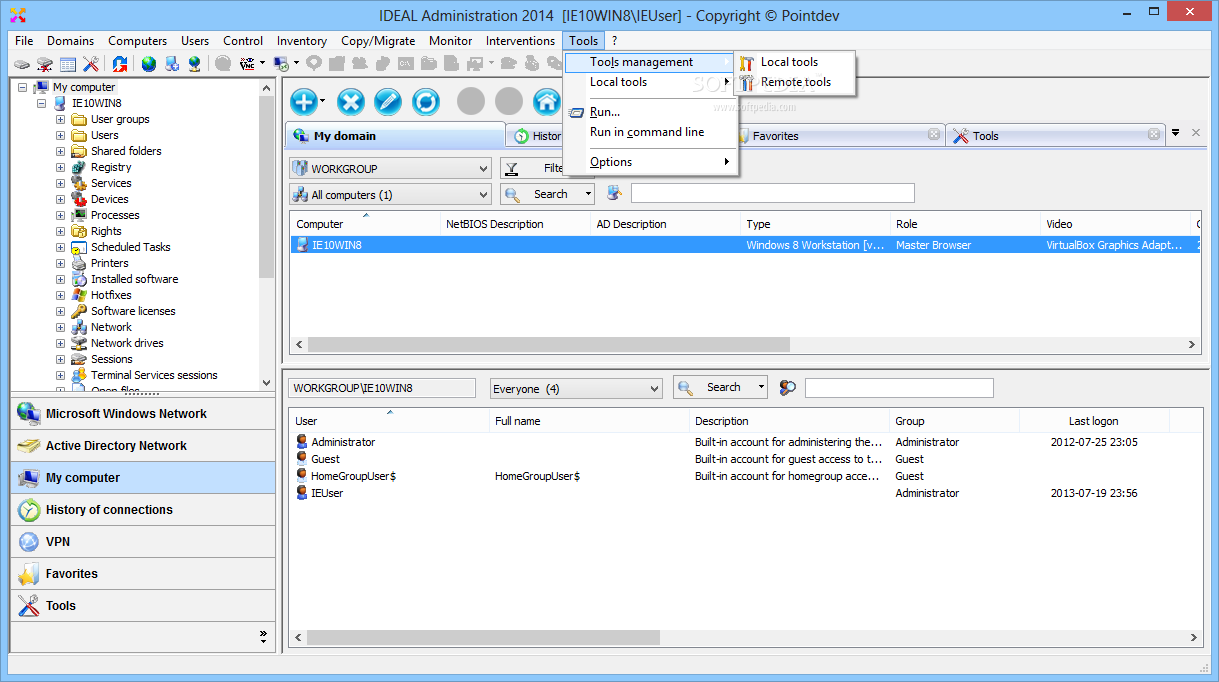This screenshot has height=682, width=1219.
Task: Click the Active Directory Network sidebar button
Action: [x=143, y=446]
